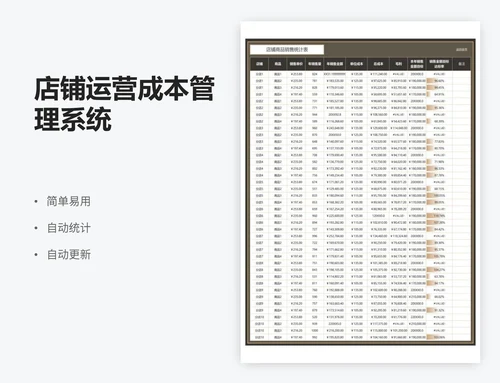Click the 店铺运营成本管理系统 heading text
This screenshot has width=500, height=383.
click(124, 103)
